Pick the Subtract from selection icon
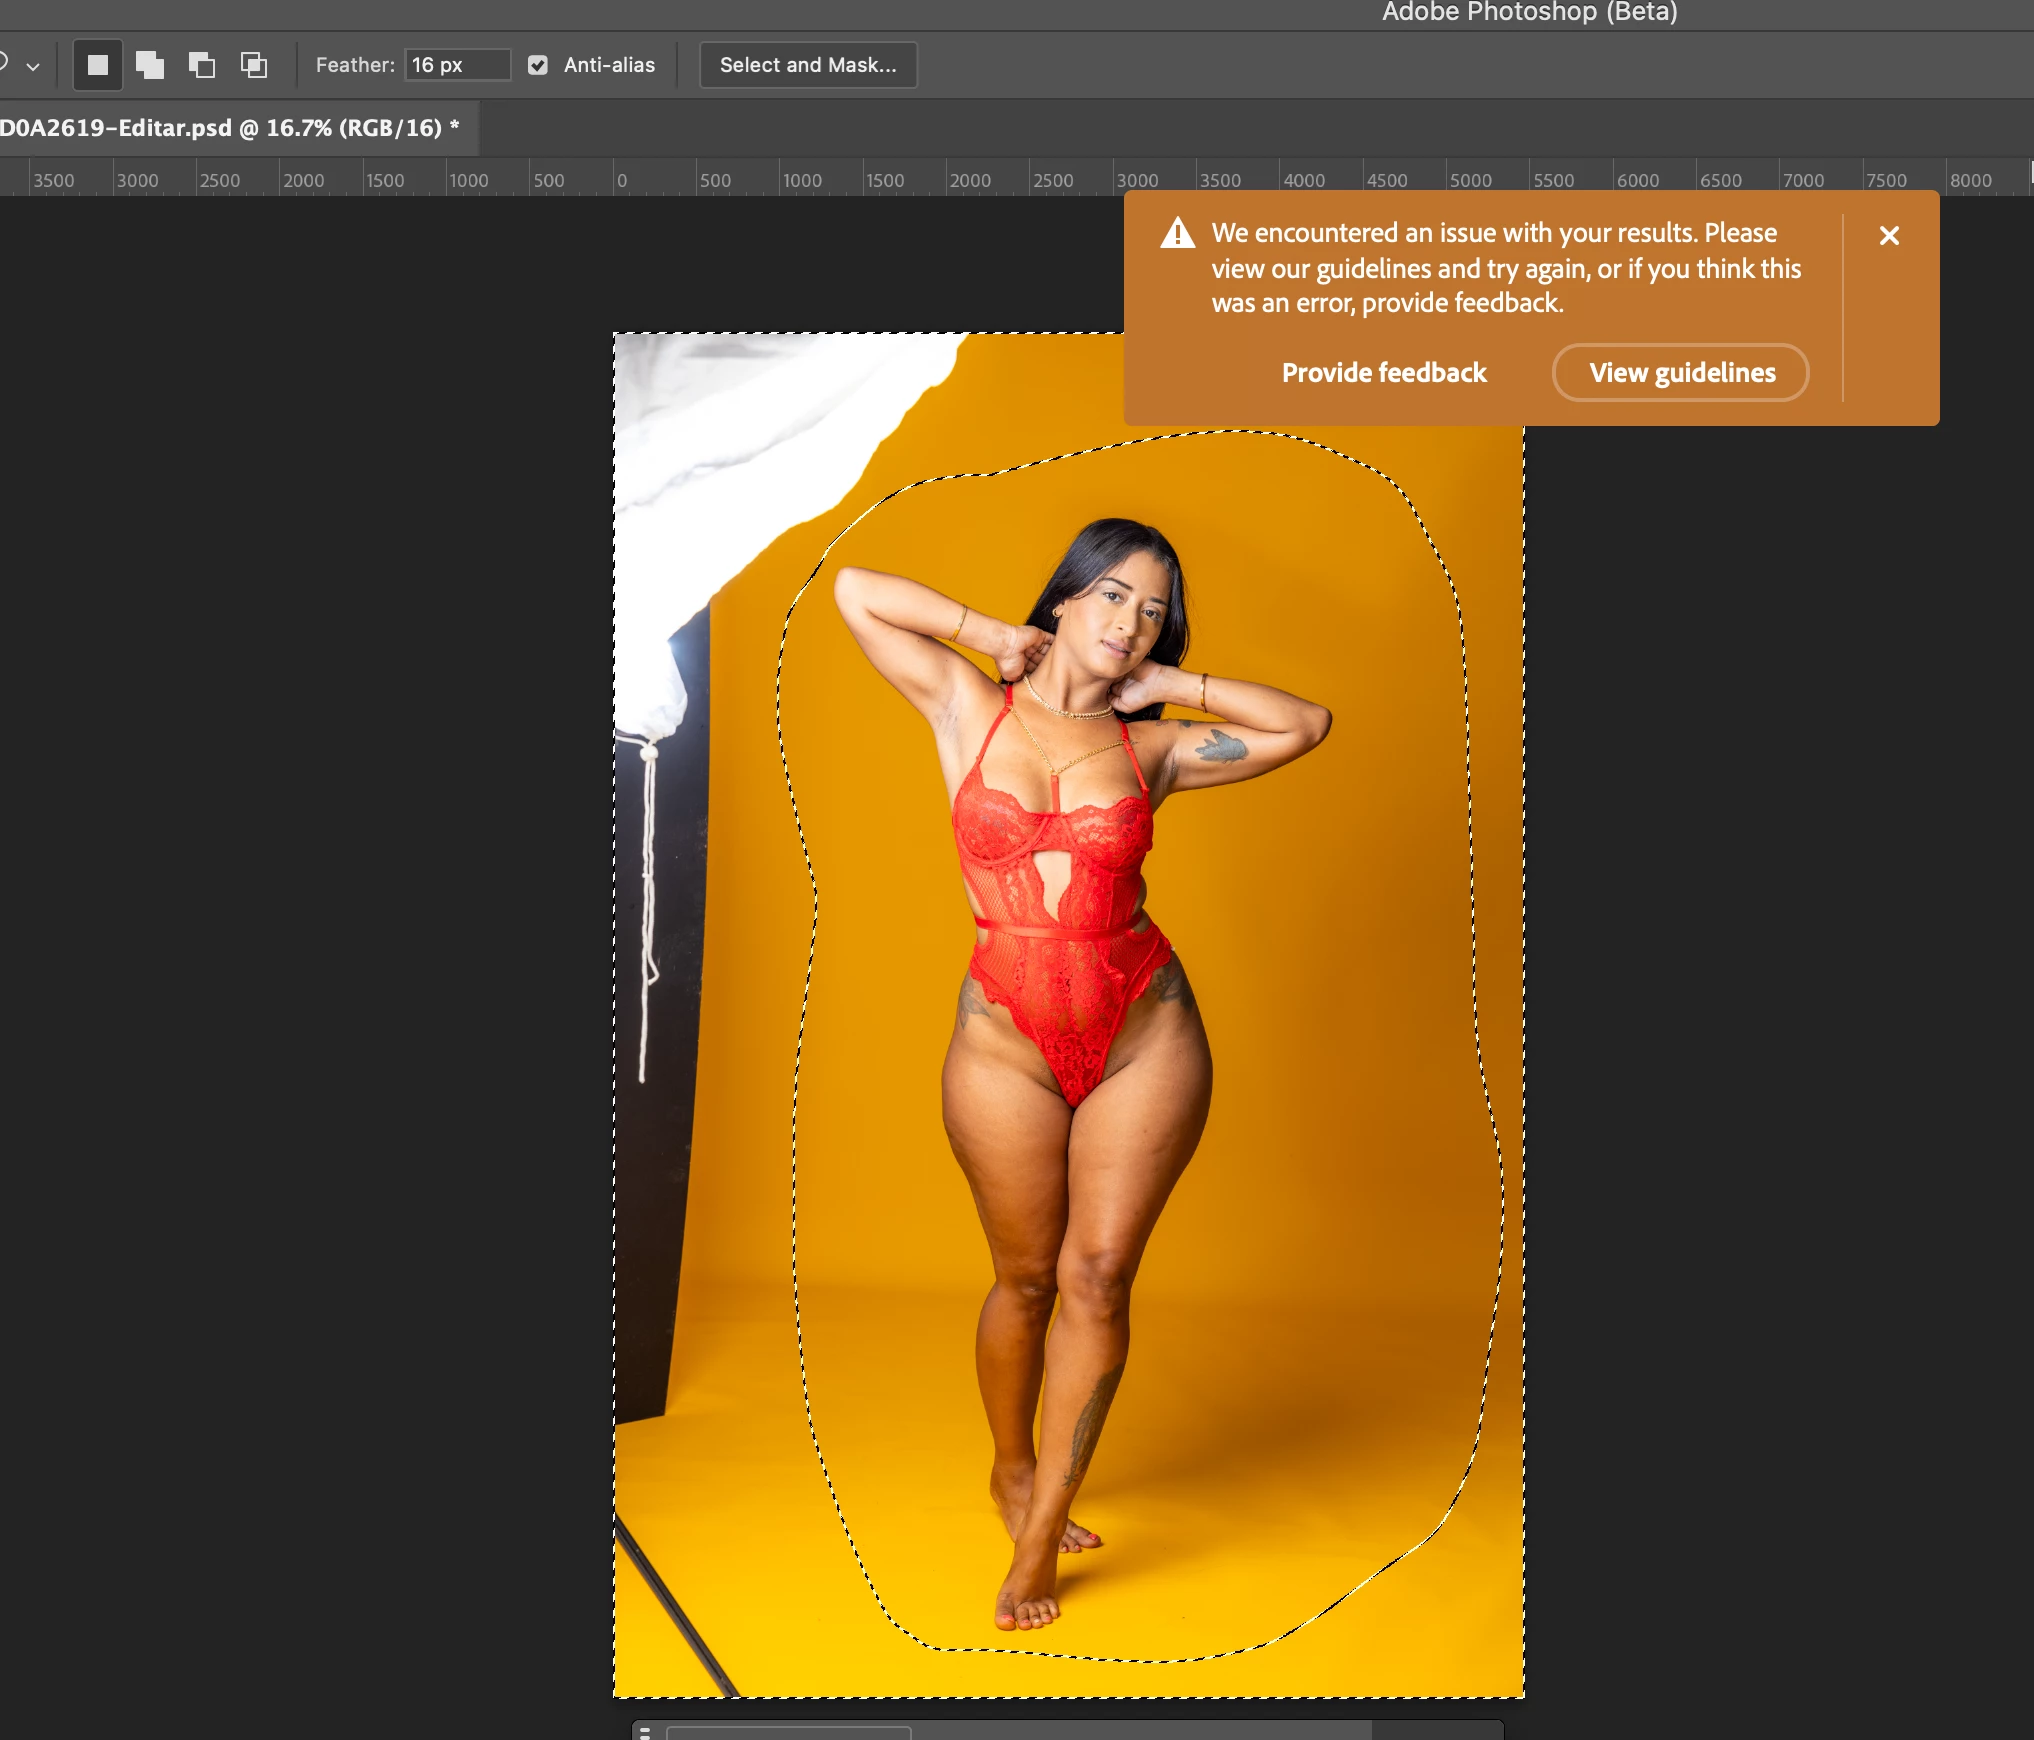The image size is (2034, 1740). coord(202,65)
